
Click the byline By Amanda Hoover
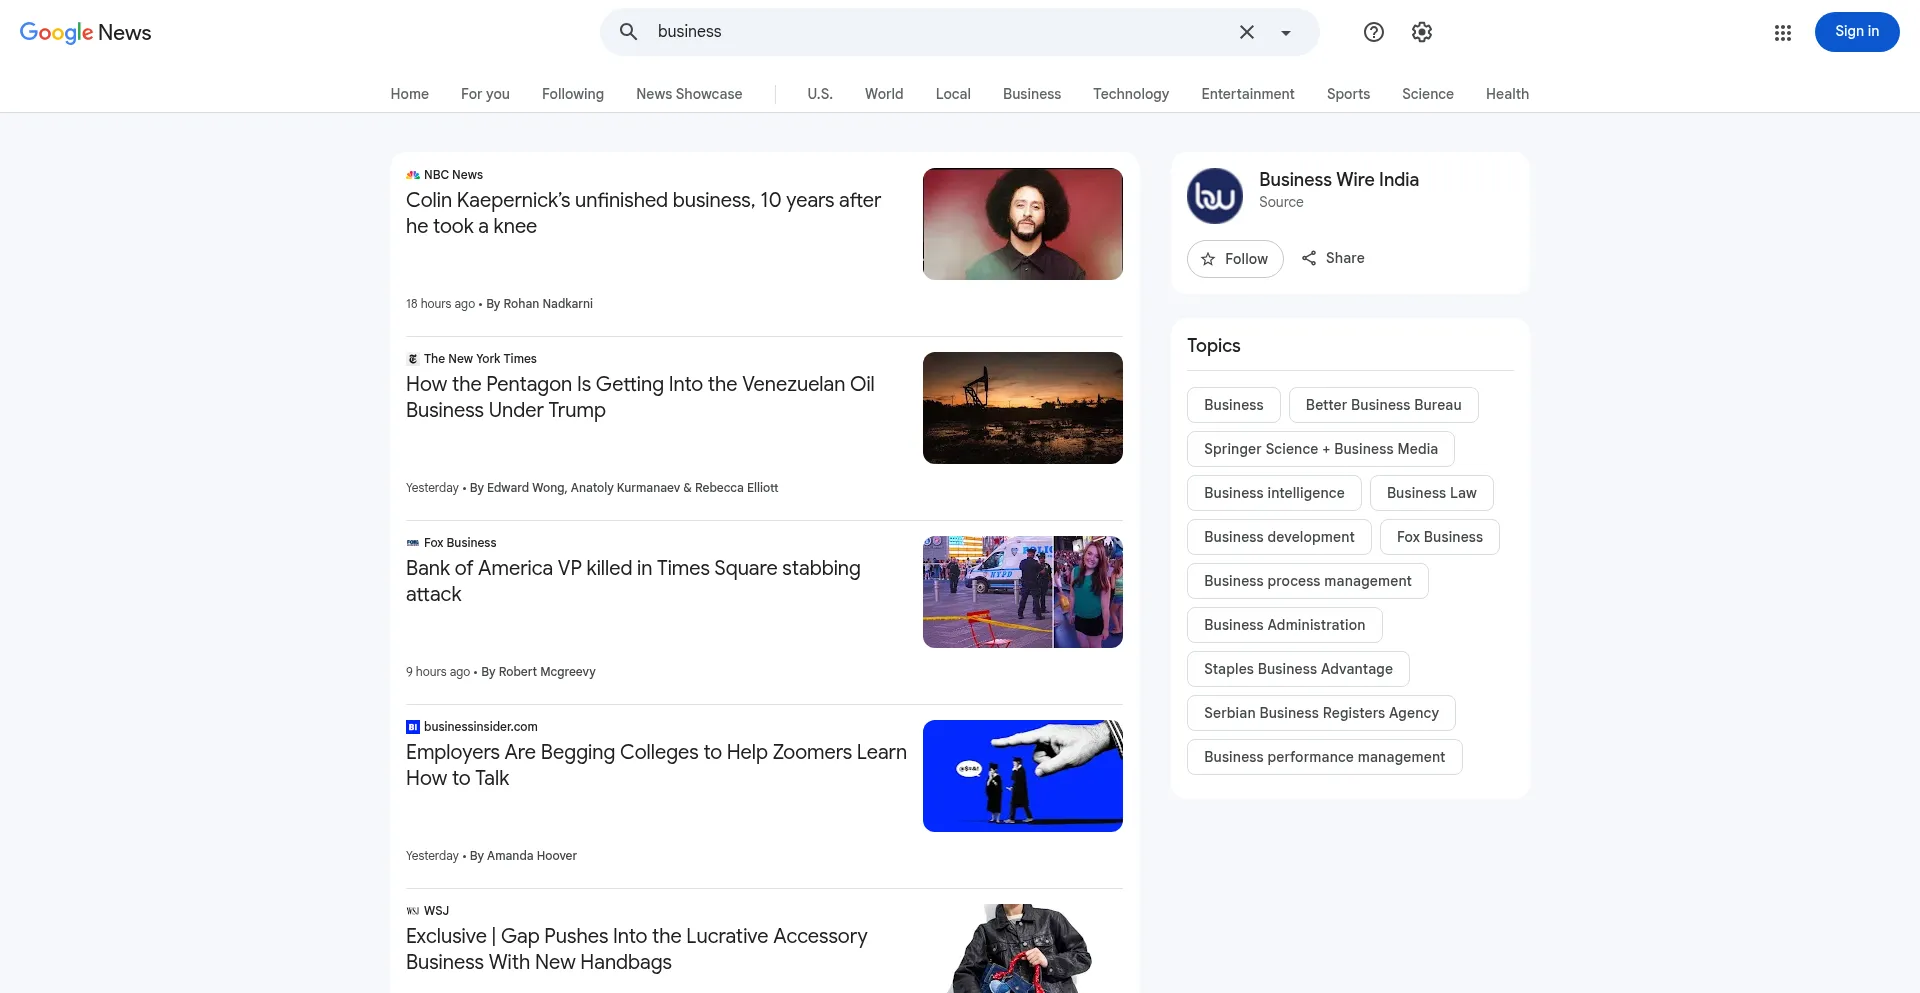coord(523,856)
